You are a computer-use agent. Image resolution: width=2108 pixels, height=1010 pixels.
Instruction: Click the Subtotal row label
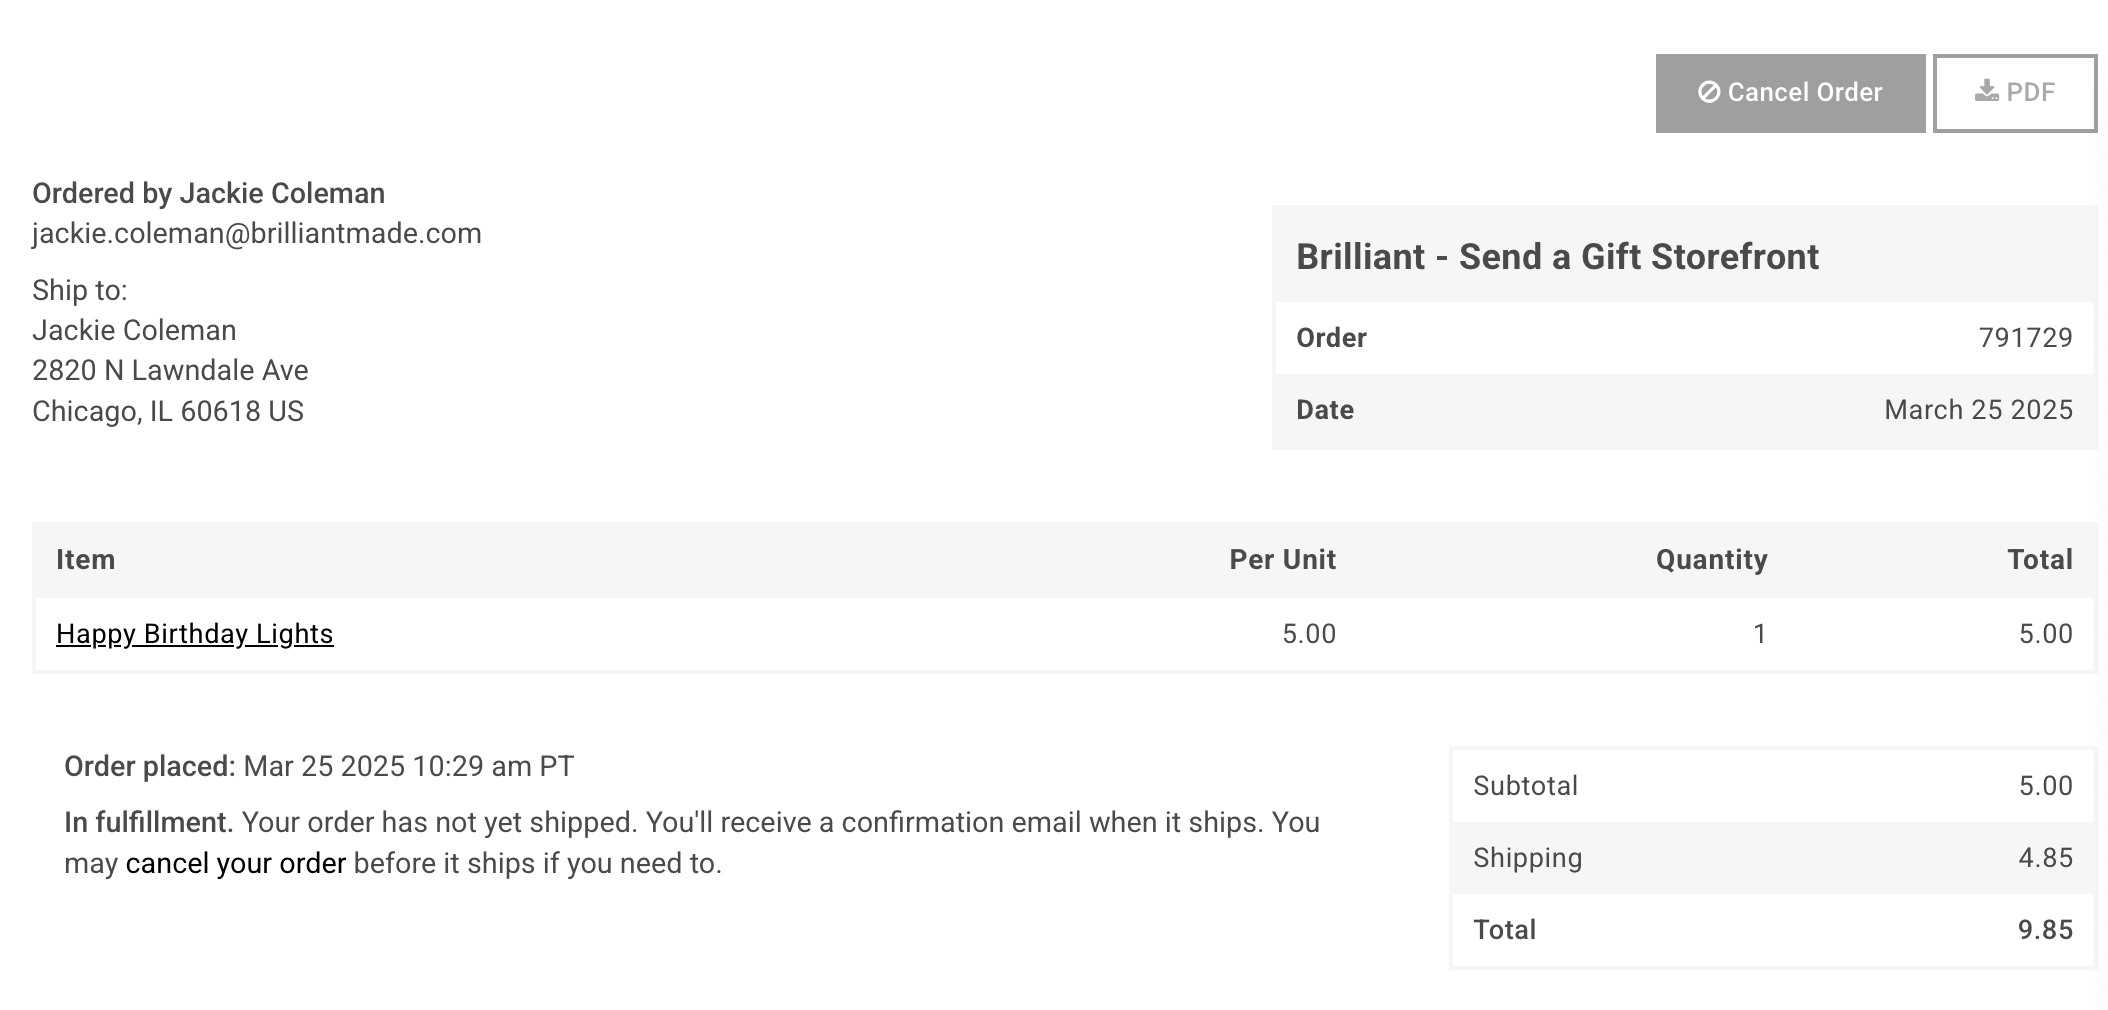click(x=1525, y=786)
